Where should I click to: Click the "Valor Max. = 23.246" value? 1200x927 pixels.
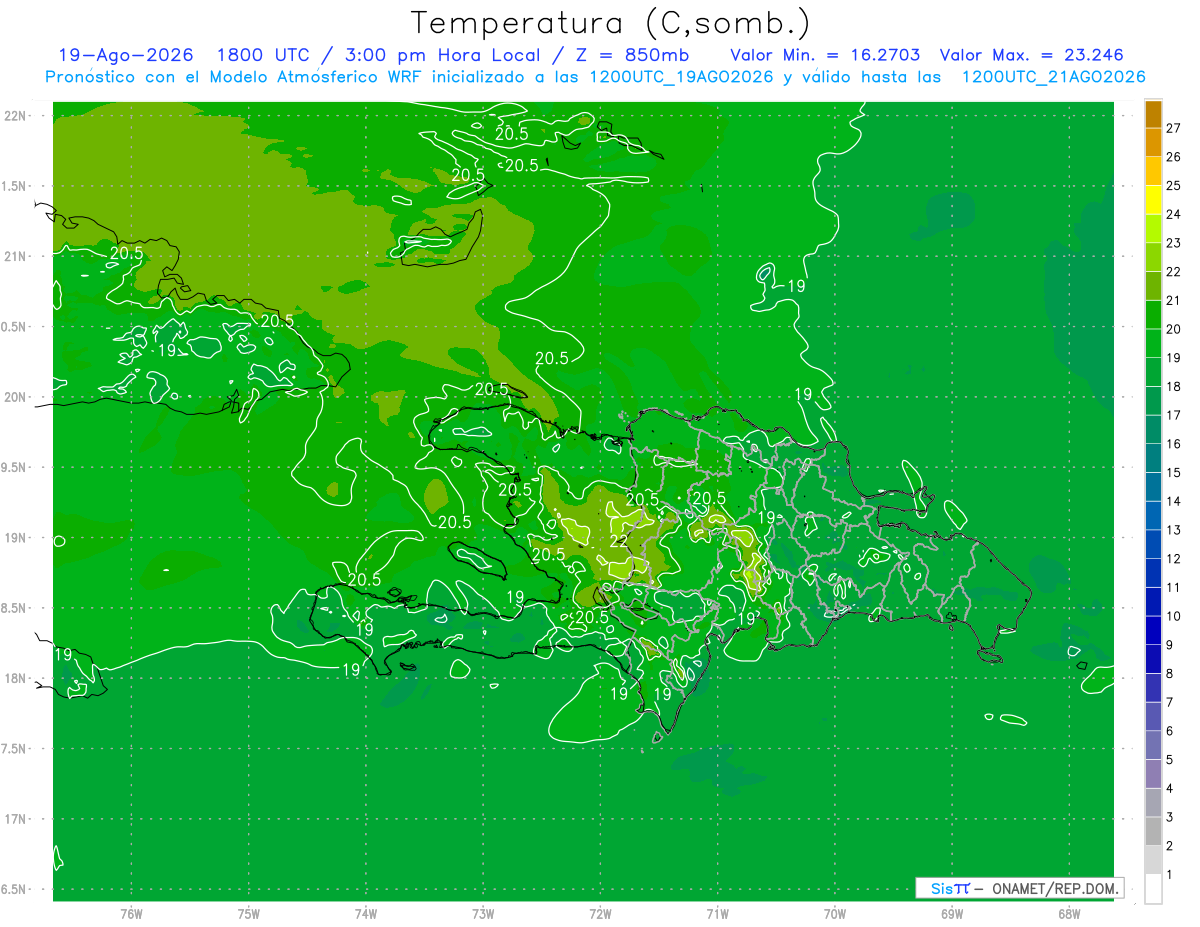click(x=1031, y=55)
